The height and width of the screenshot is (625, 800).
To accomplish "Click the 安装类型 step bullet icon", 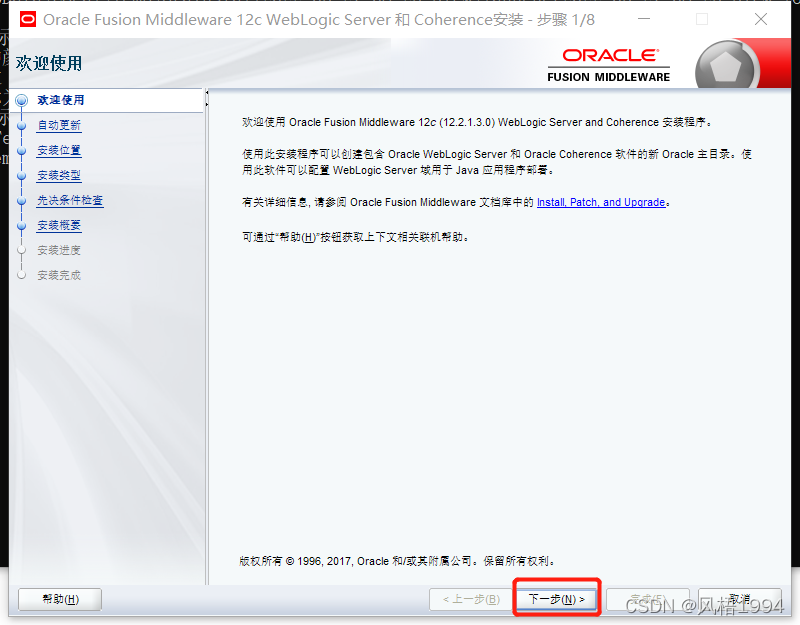I will pos(21,176).
